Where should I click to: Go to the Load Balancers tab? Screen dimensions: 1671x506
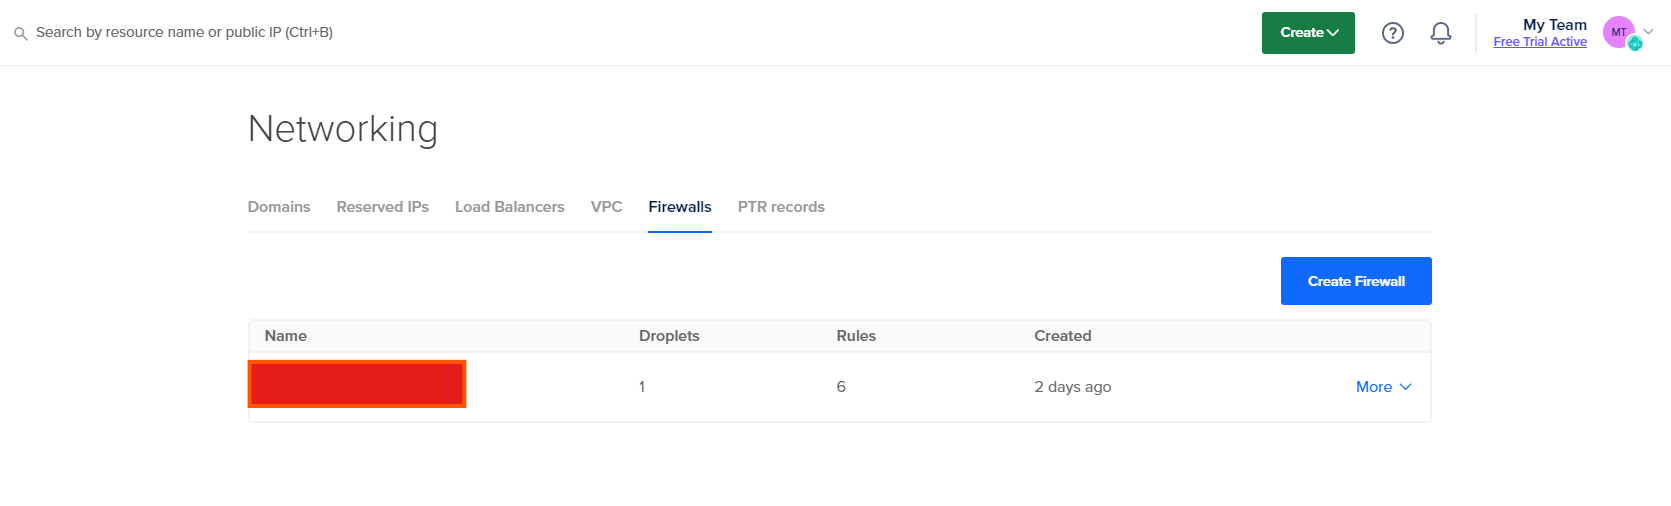[510, 207]
